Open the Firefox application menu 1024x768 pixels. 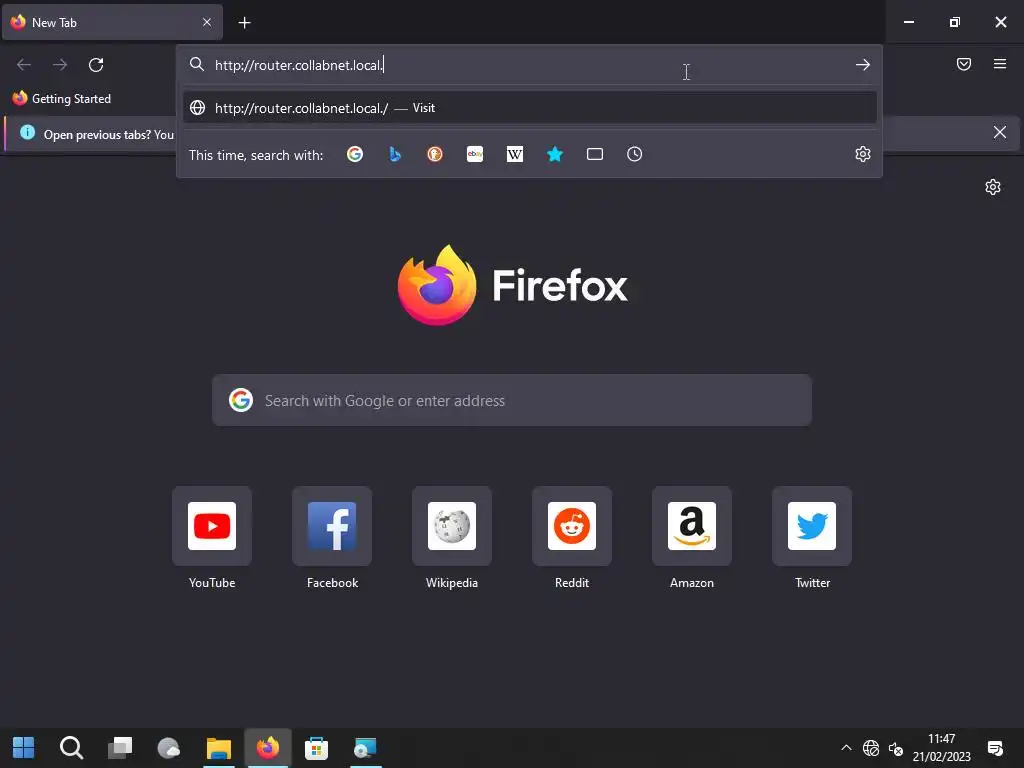coord(999,64)
